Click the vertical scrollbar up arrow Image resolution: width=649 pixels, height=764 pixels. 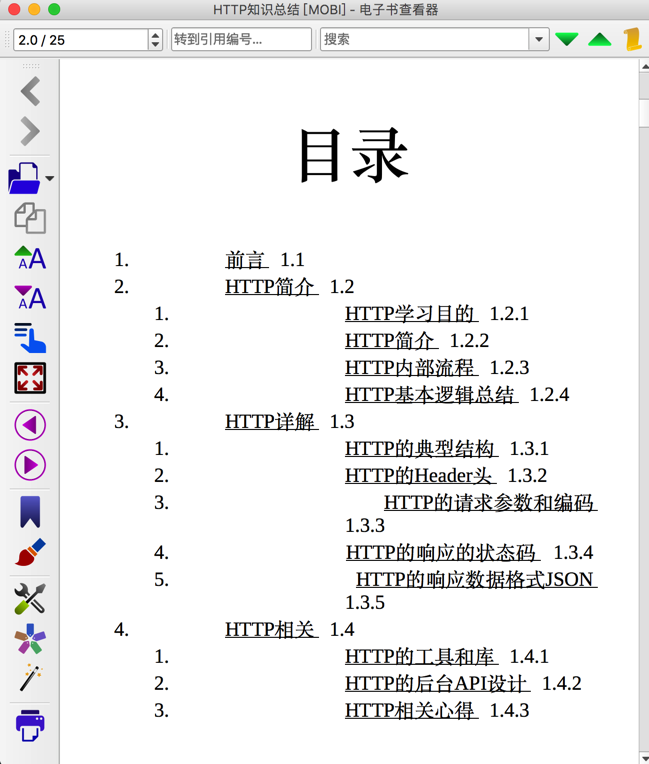(644, 66)
